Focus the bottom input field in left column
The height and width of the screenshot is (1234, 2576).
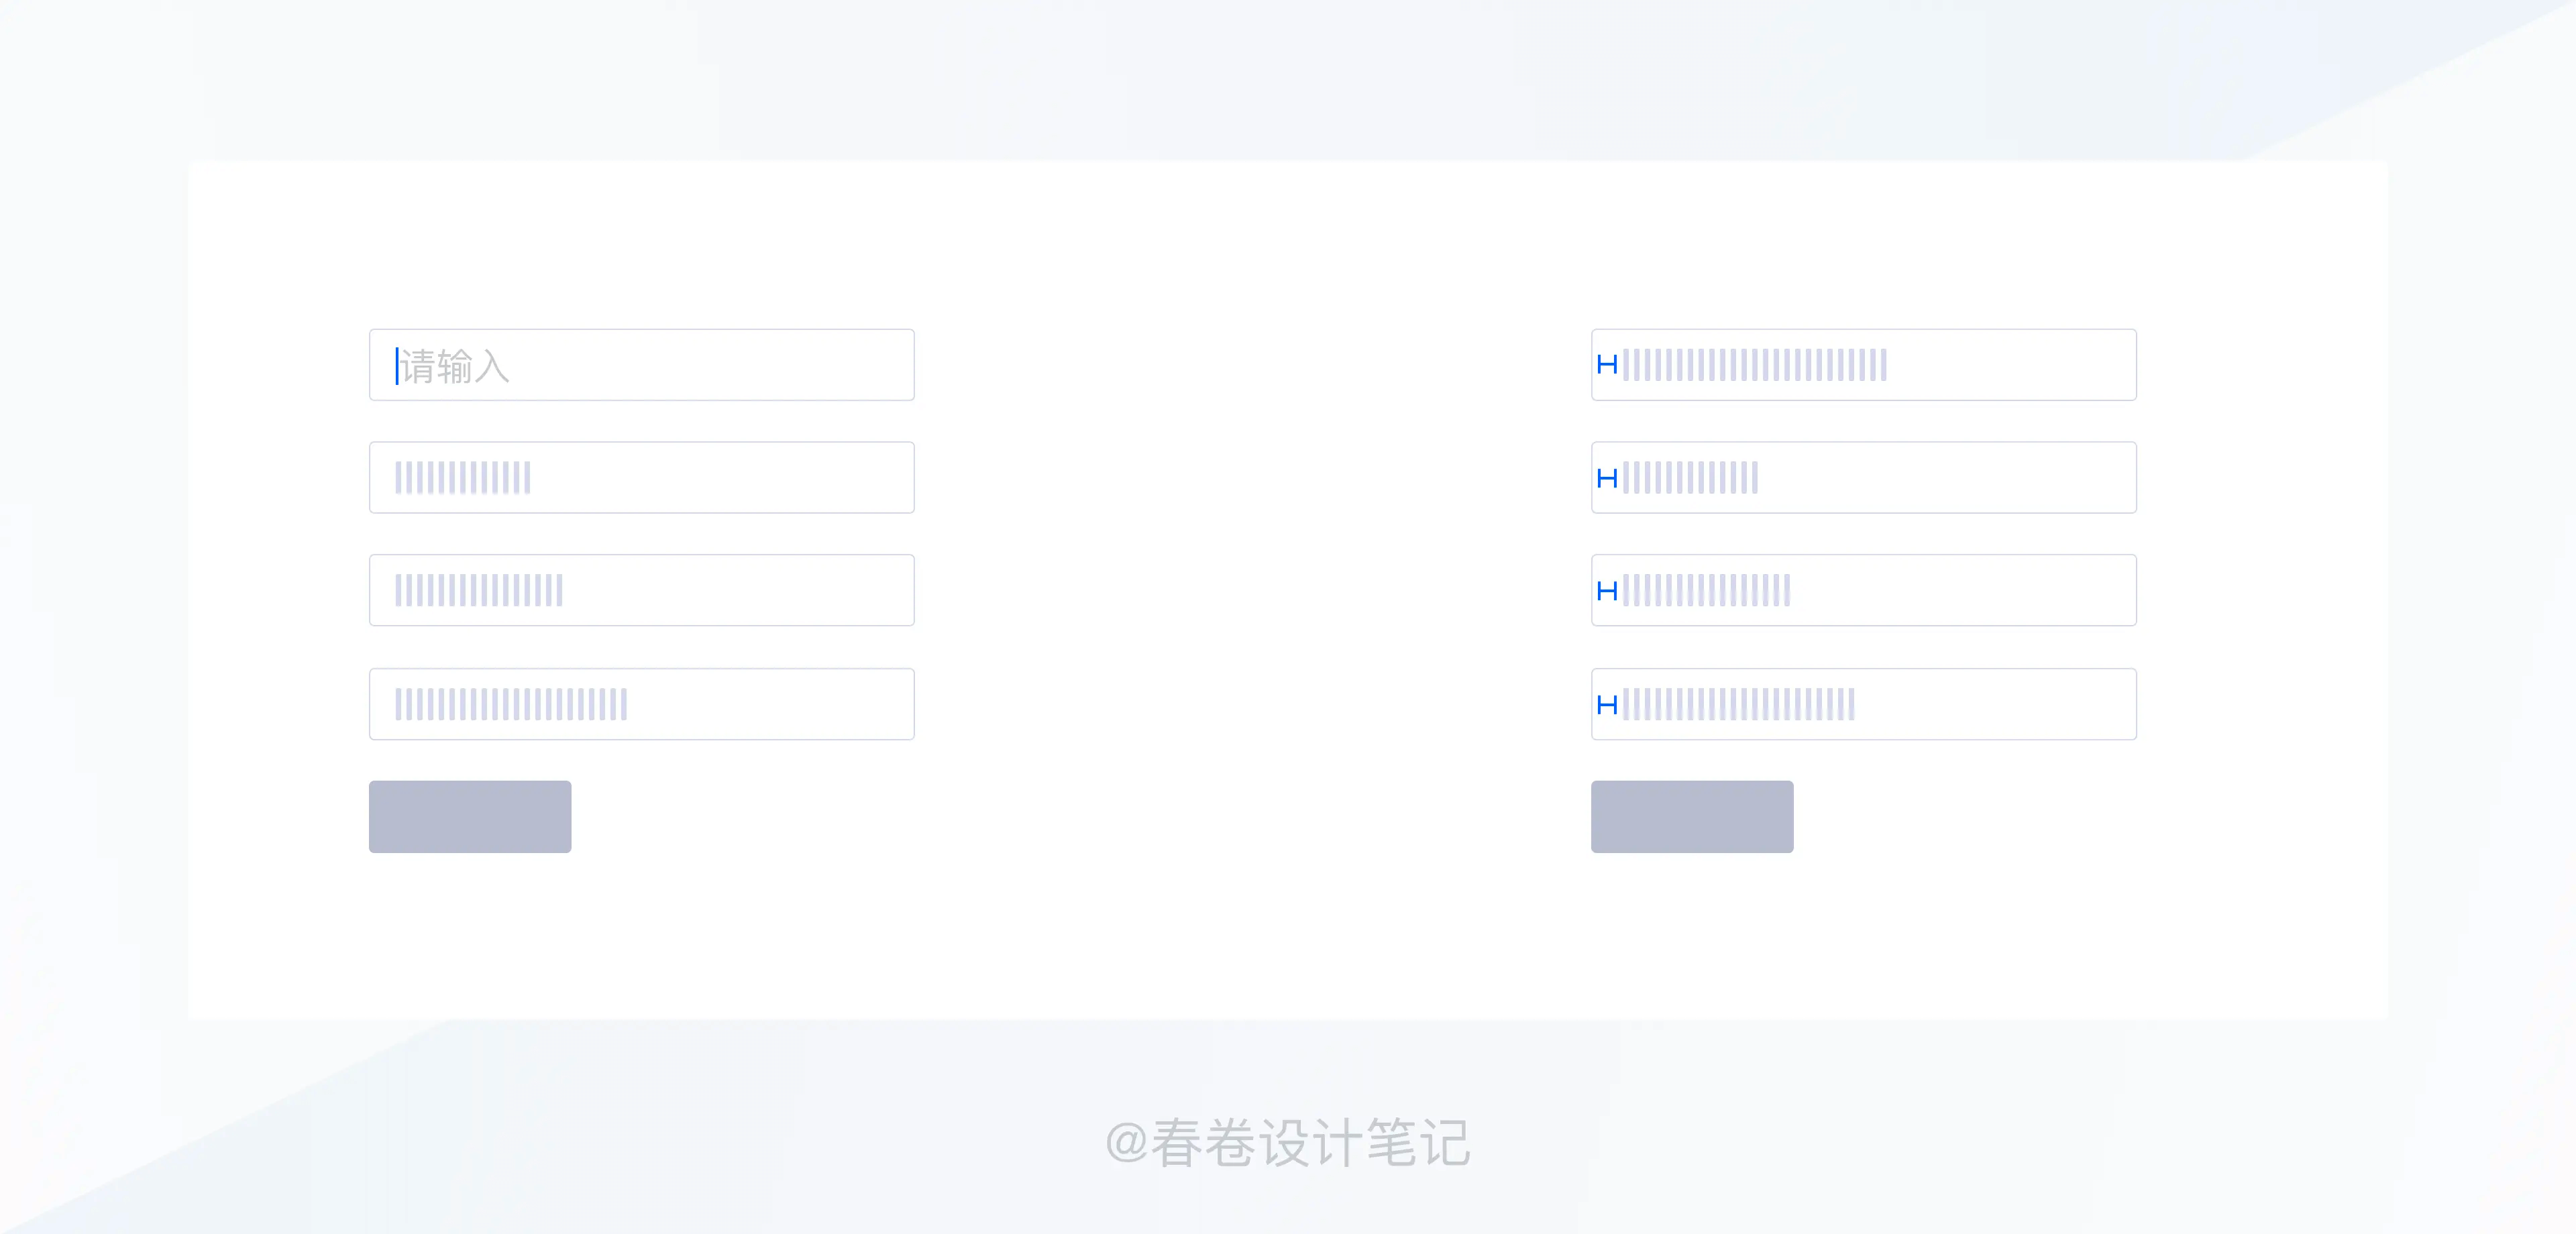pos(642,704)
